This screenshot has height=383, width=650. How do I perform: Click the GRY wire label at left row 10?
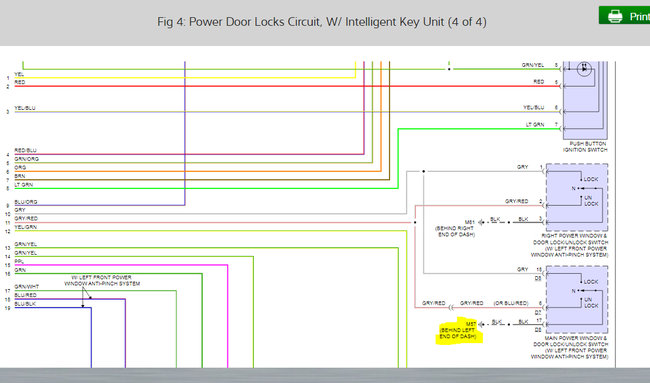(x=20, y=210)
